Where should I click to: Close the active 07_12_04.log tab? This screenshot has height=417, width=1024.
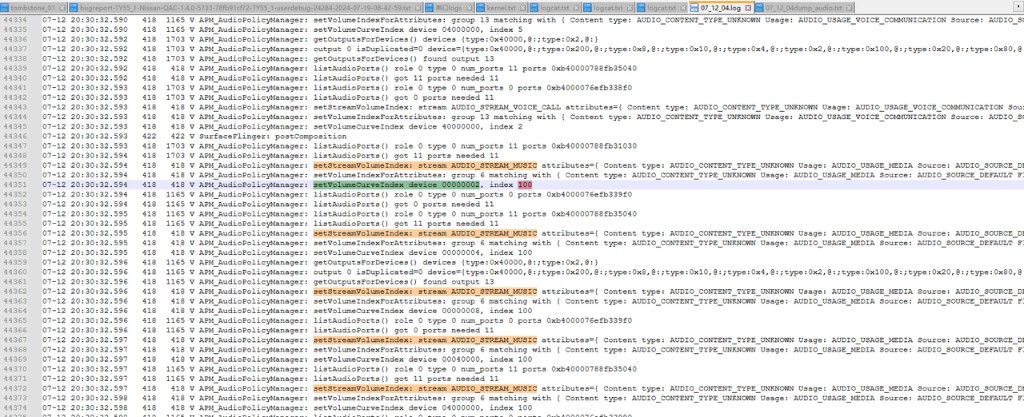click(x=748, y=8)
